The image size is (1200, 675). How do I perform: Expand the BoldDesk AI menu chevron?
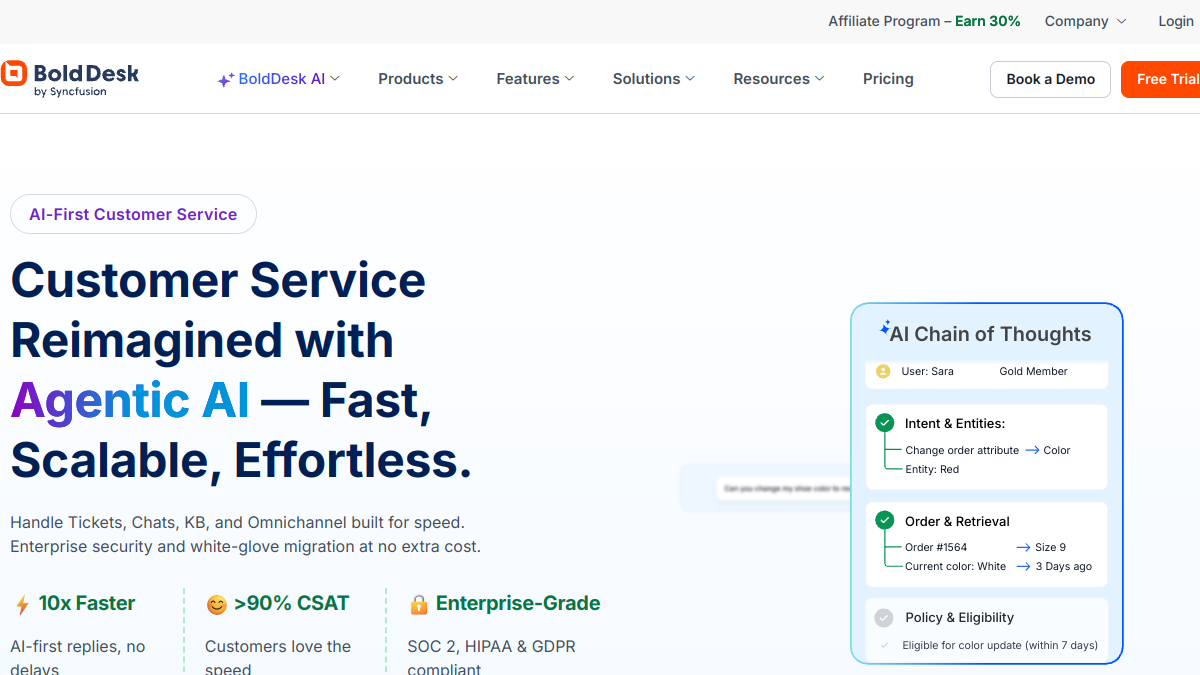click(x=335, y=78)
